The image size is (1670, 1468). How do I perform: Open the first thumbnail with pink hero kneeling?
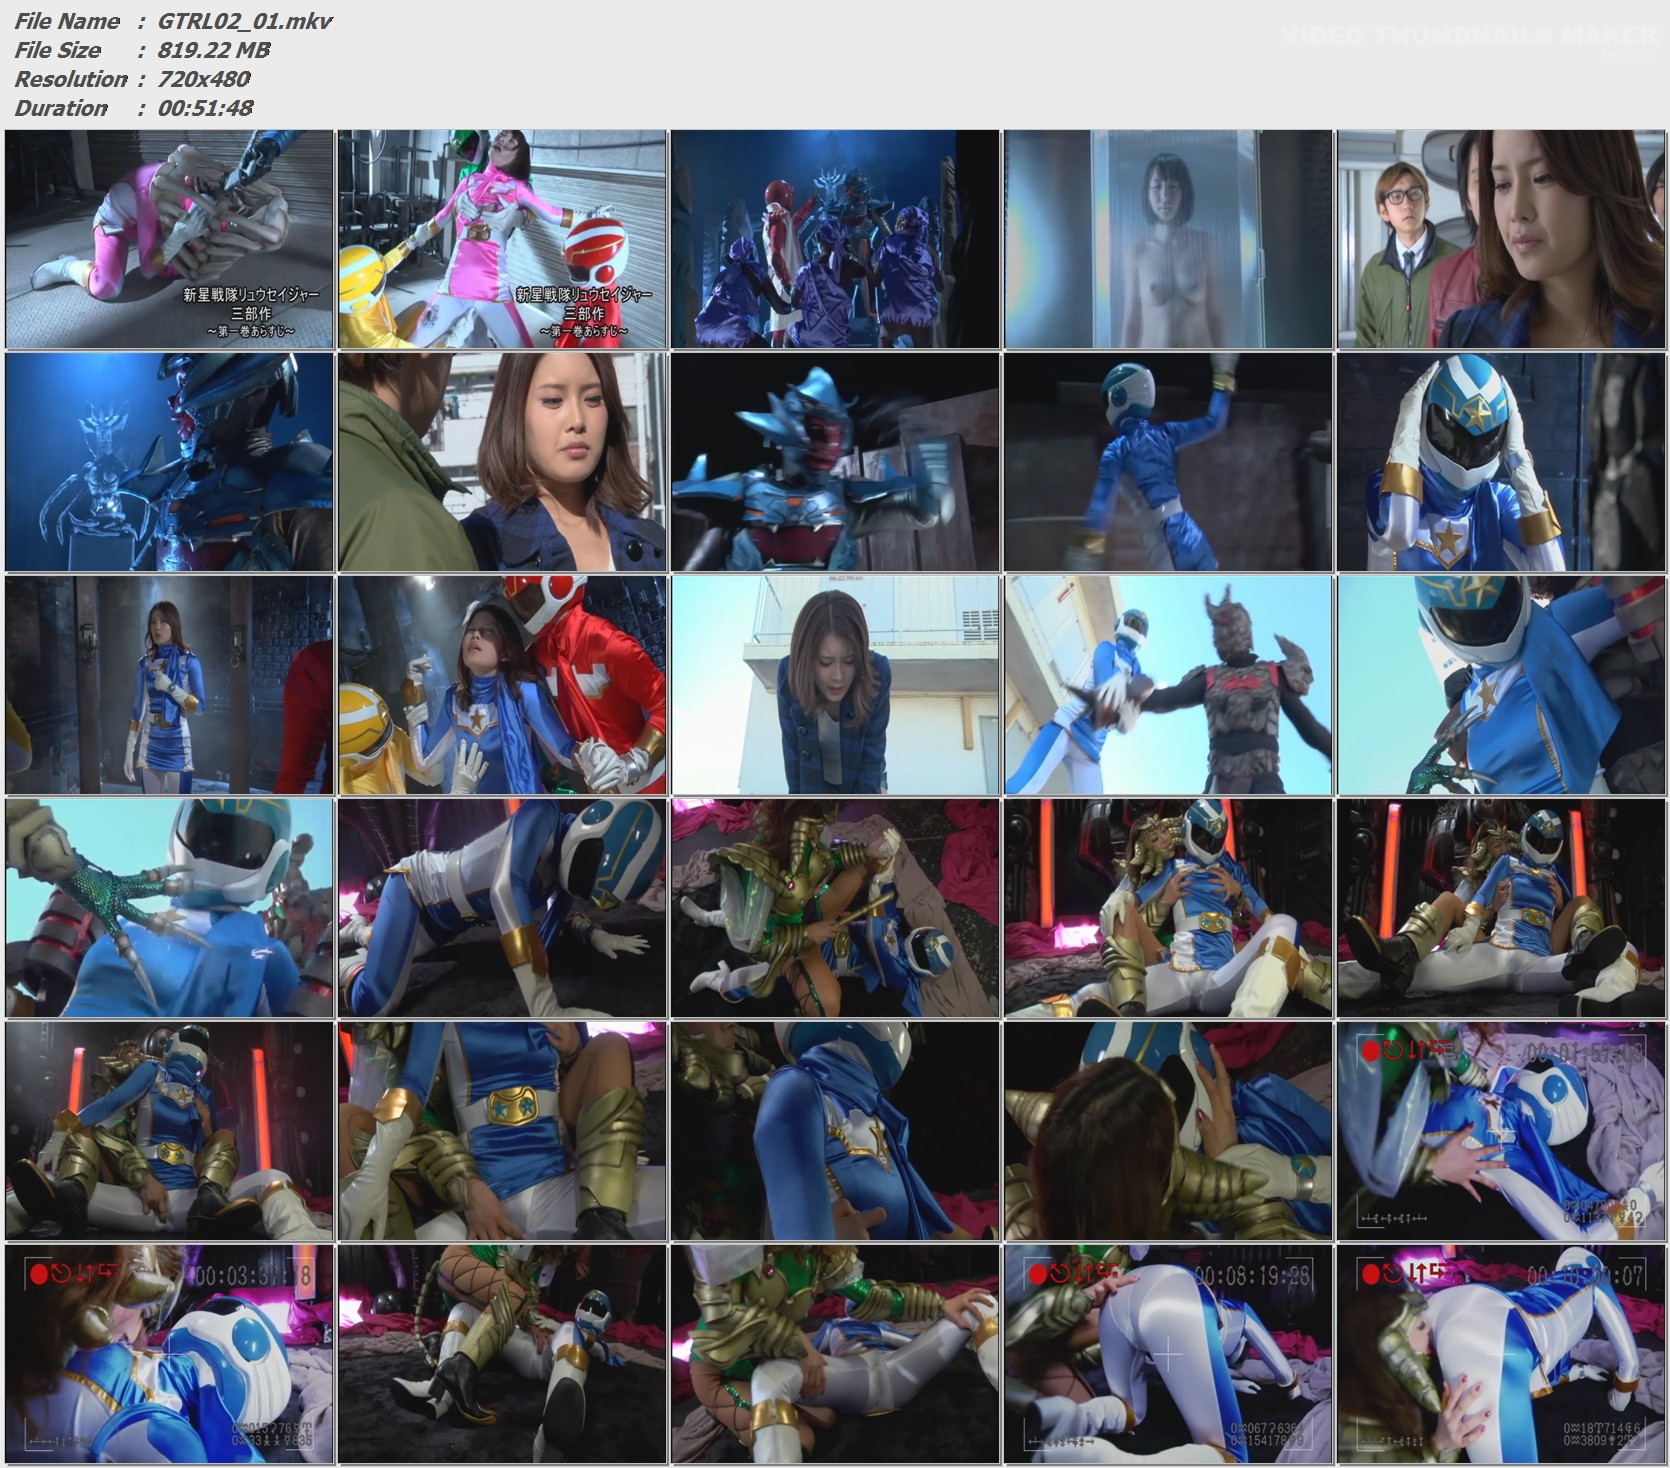(169, 239)
